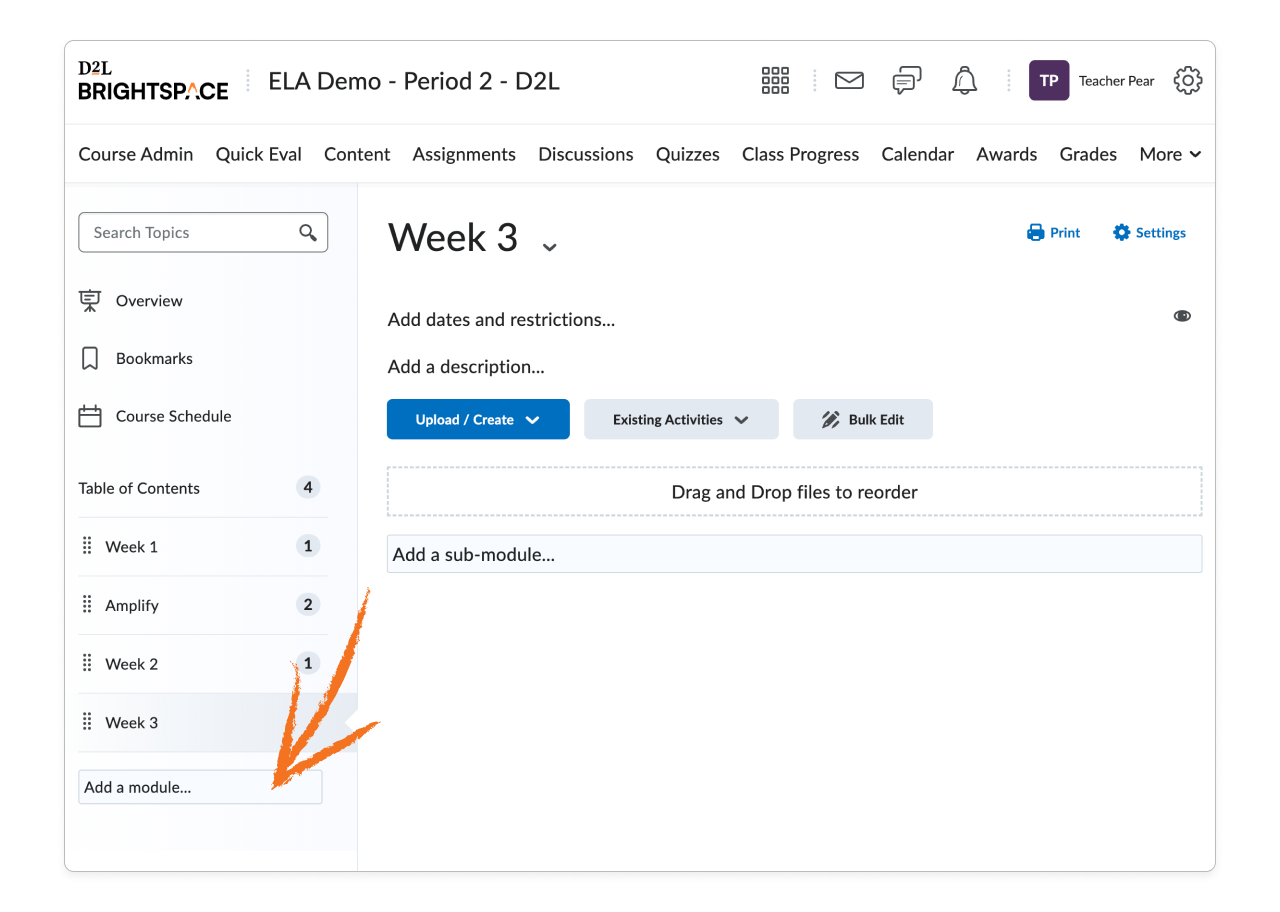This screenshot has width=1280, height=912.
Task: Open subscription alerts chat bubble icon
Action: pos(906,81)
